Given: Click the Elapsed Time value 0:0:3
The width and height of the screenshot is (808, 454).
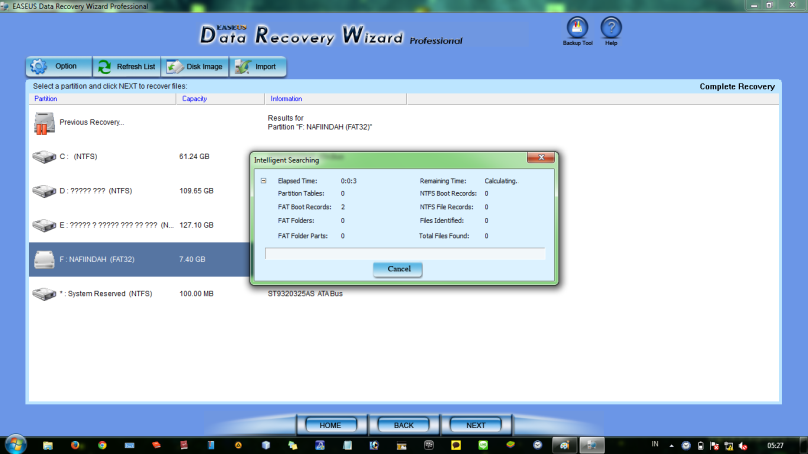Looking at the screenshot, I should pyautogui.click(x=348, y=181).
